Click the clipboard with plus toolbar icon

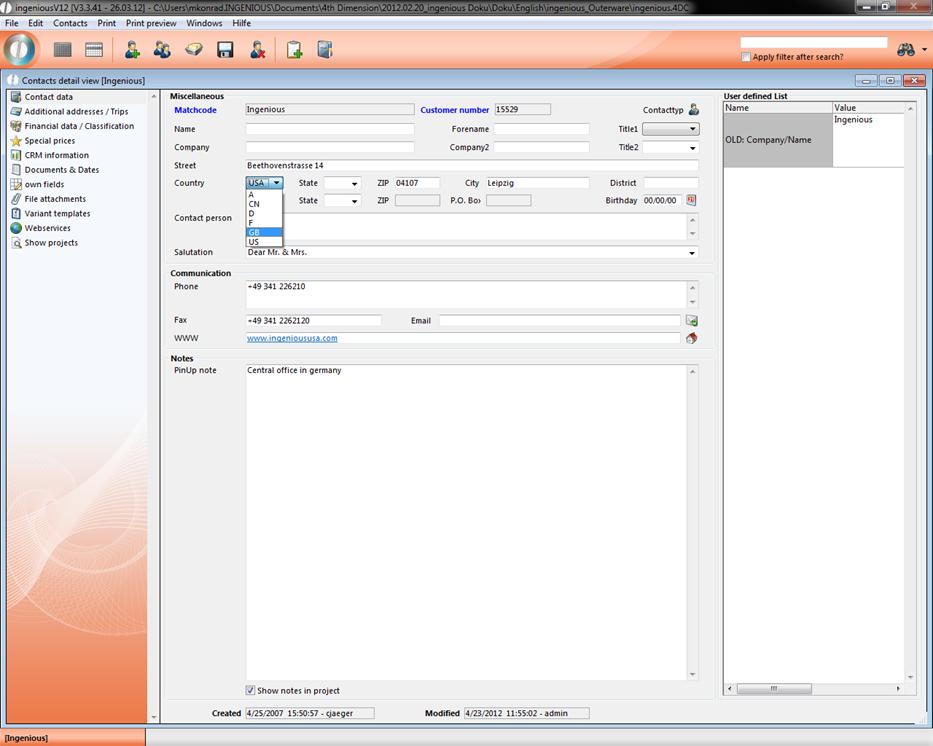pyautogui.click(x=294, y=50)
